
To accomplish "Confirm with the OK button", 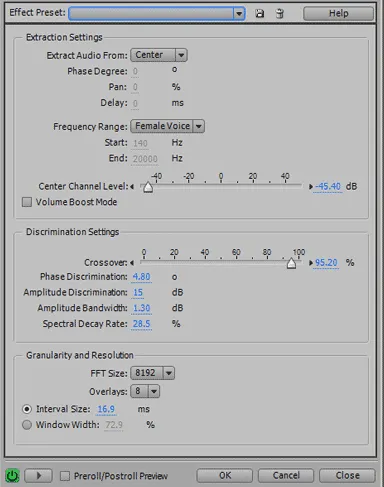I will point(225,475).
